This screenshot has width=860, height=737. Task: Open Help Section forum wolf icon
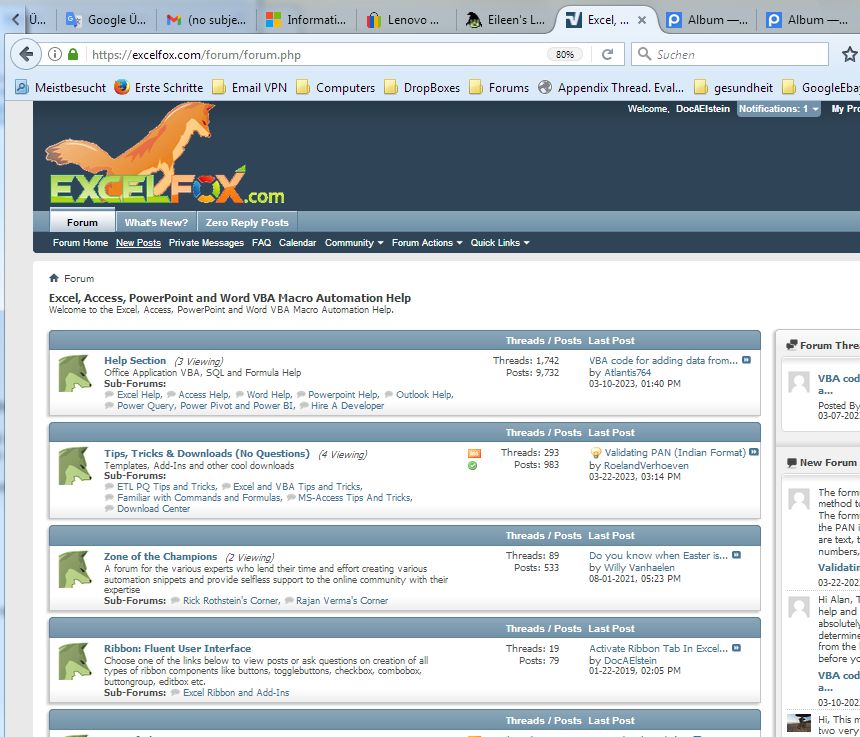click(x=75, y=373)
